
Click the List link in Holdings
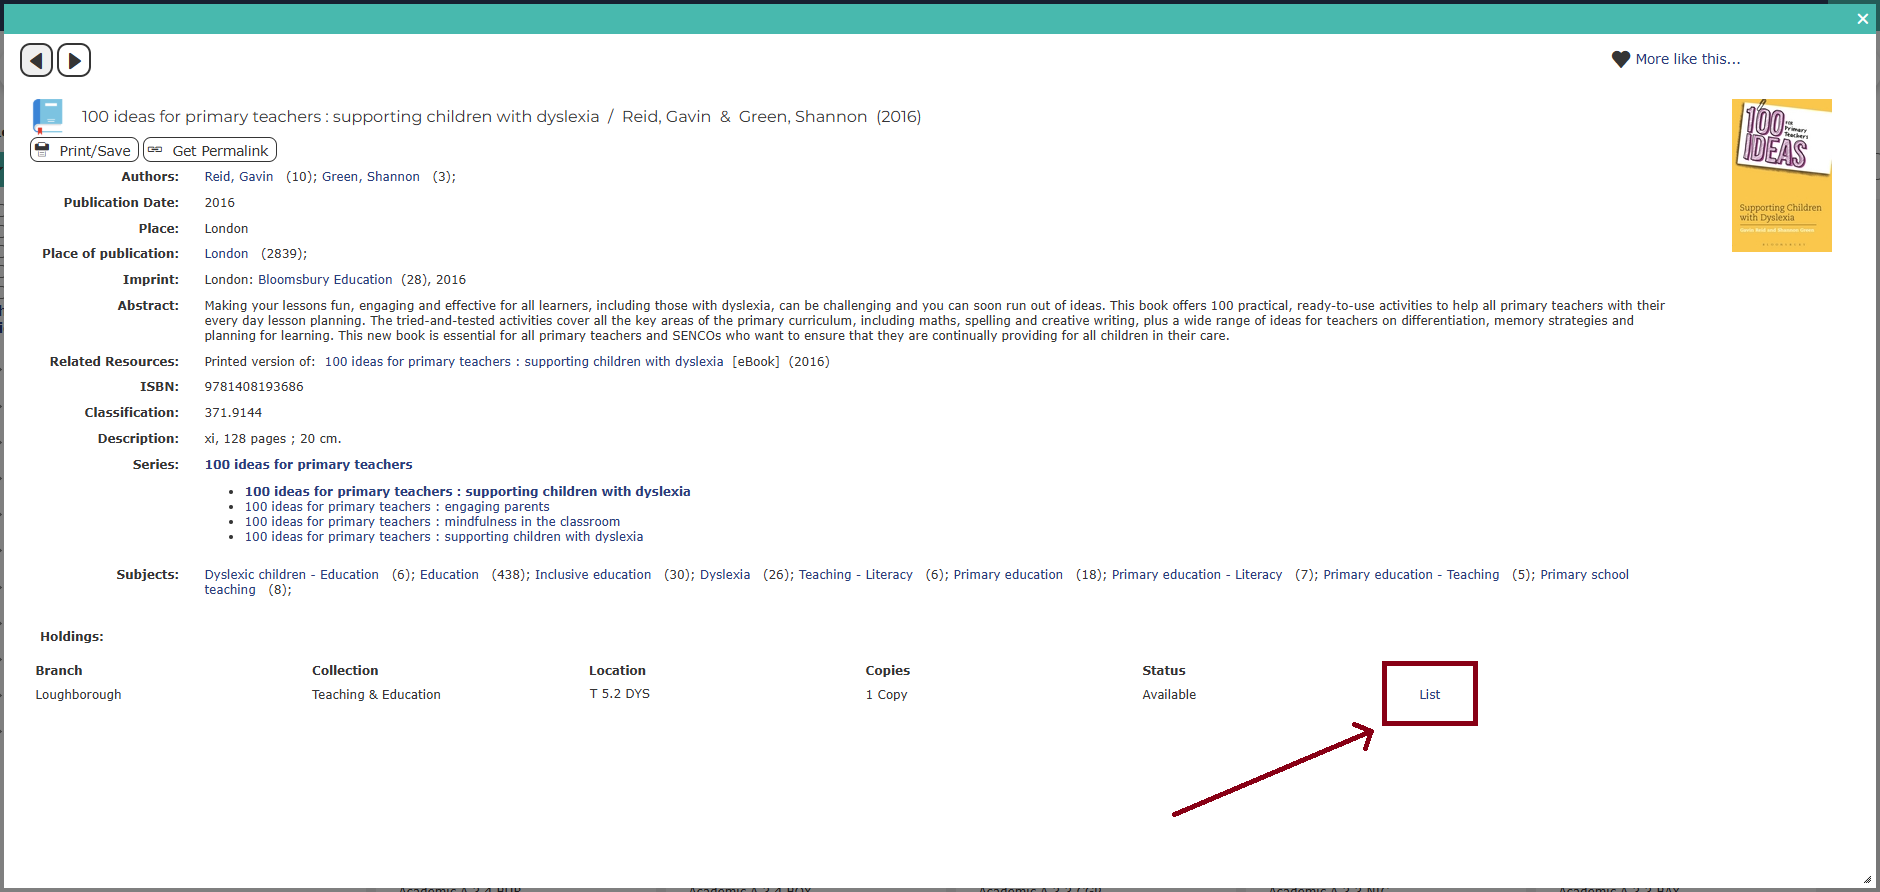click(x=1429, y=695)
